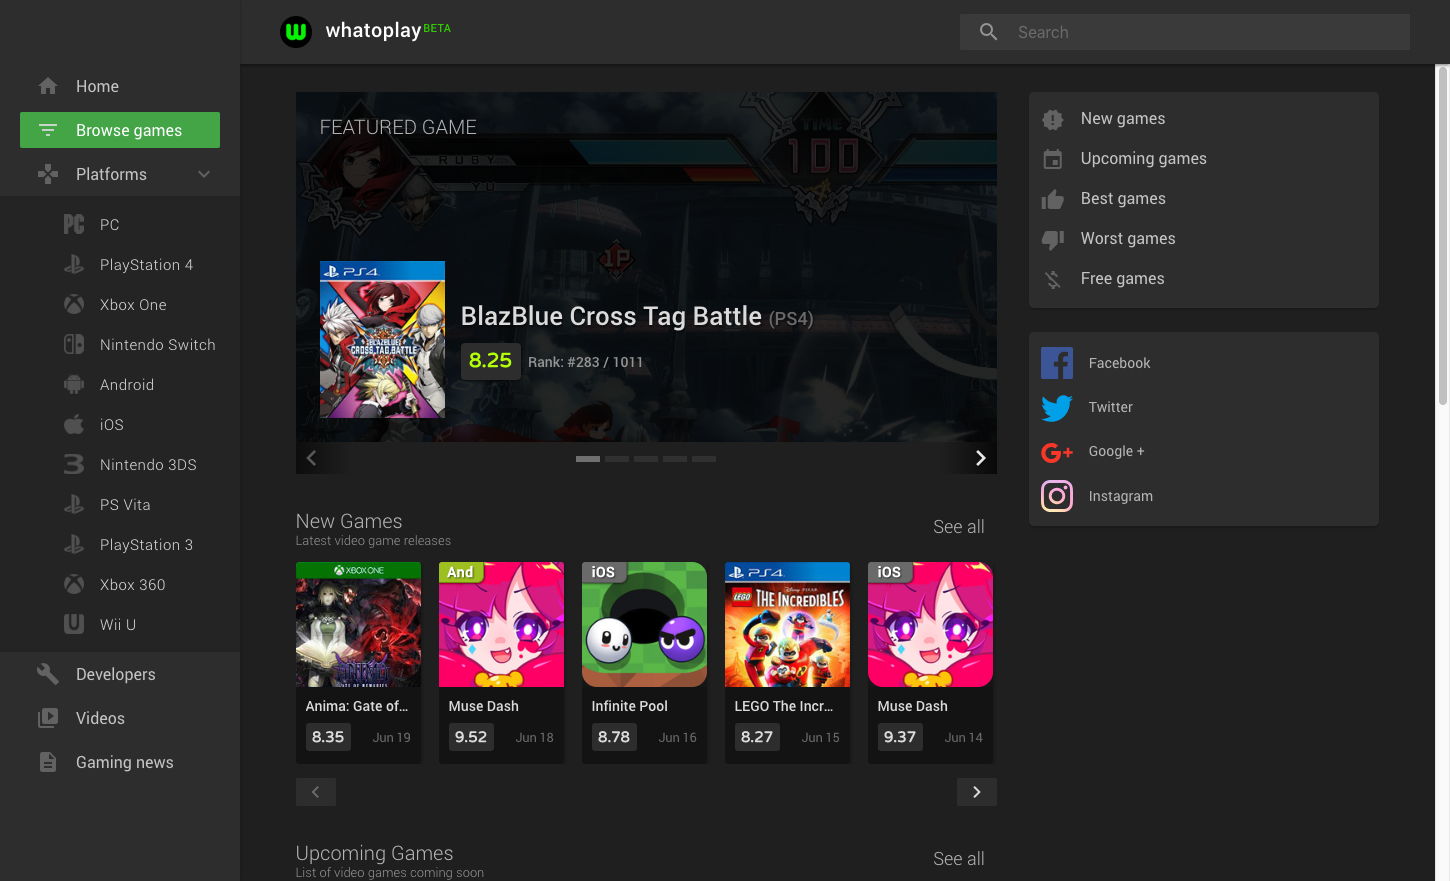Click the Twitter bird icon
The height and width of the screenshot is (881, 1450).
point(1057,408)
